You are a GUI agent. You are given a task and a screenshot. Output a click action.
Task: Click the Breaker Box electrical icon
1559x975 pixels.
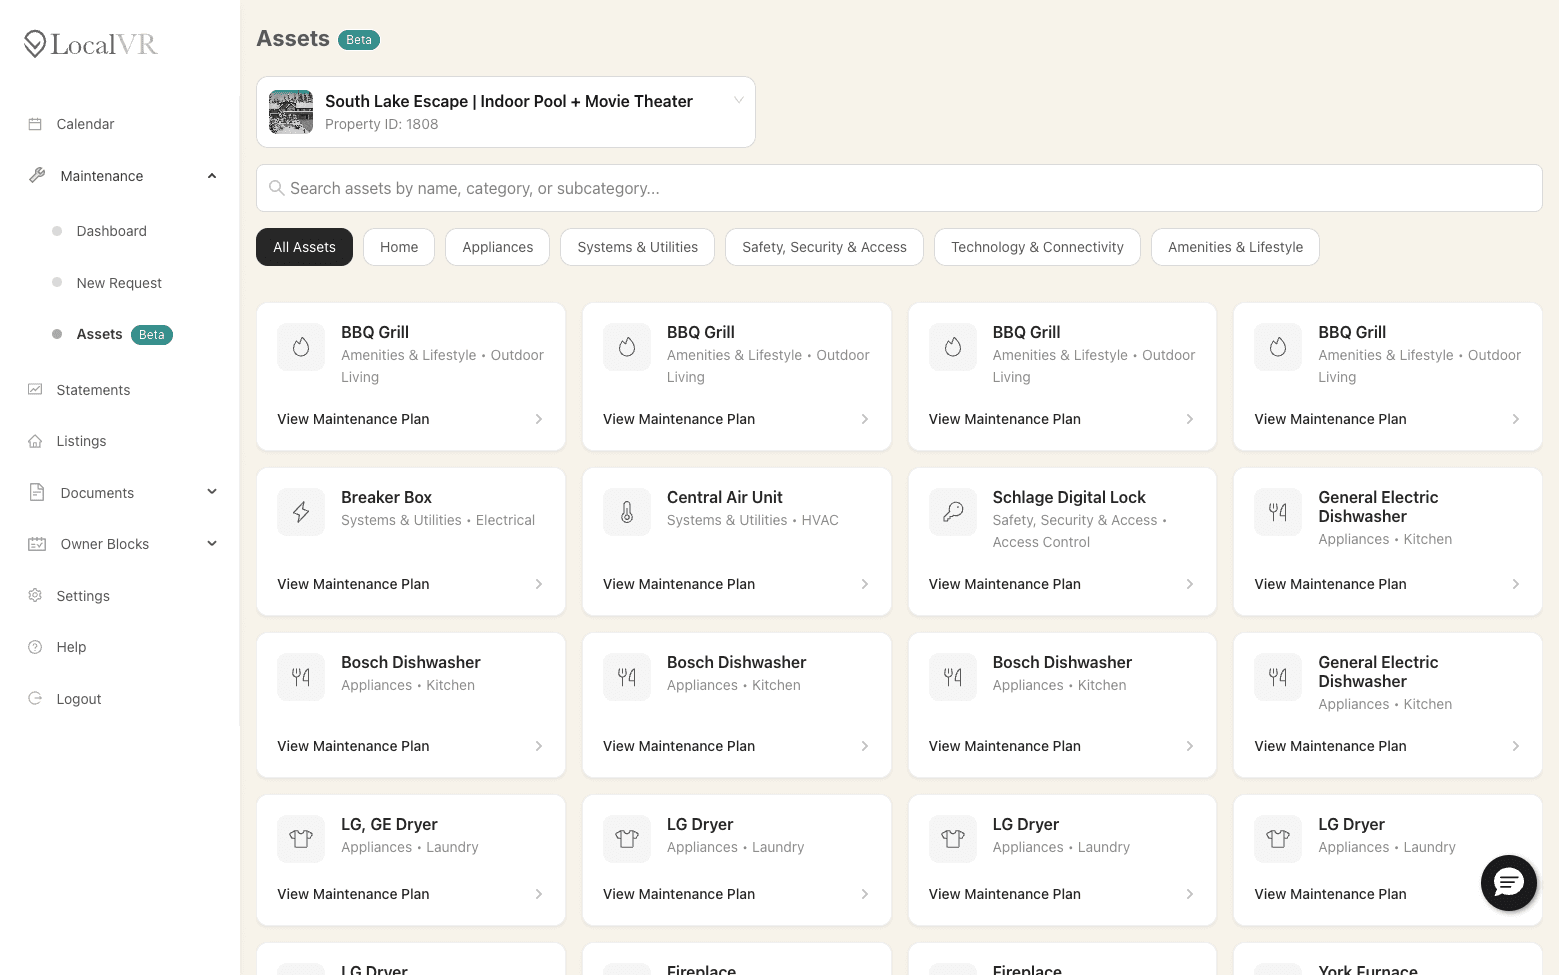pos(300,511)
